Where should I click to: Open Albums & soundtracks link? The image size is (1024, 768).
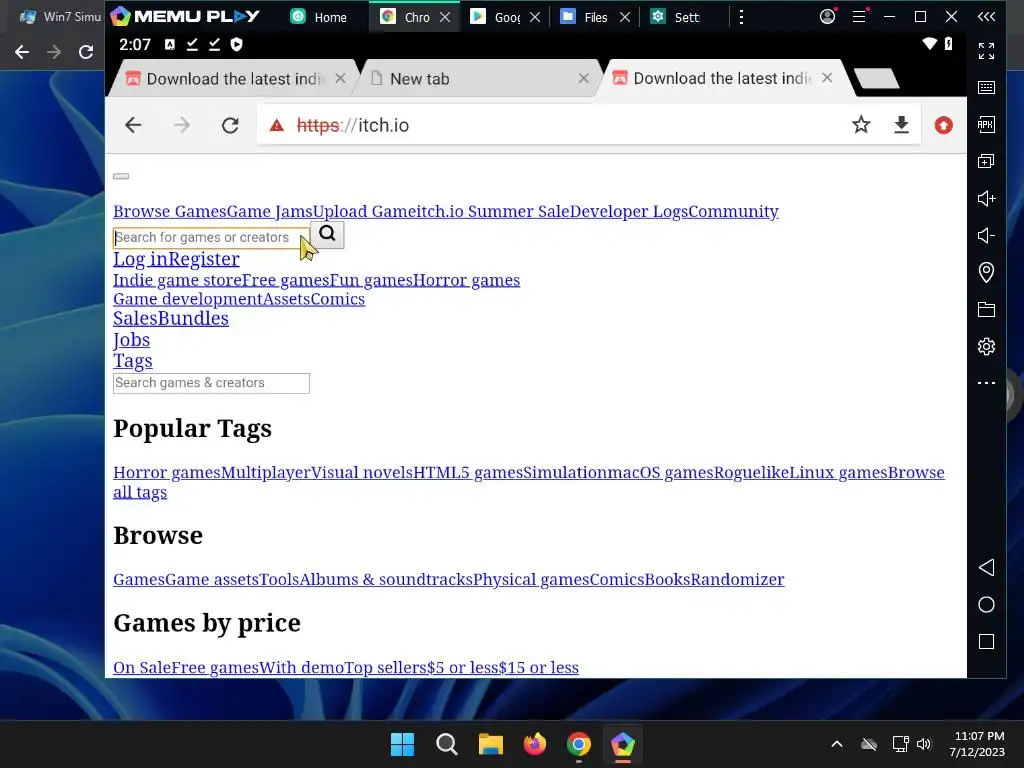[x=386, y=579]
